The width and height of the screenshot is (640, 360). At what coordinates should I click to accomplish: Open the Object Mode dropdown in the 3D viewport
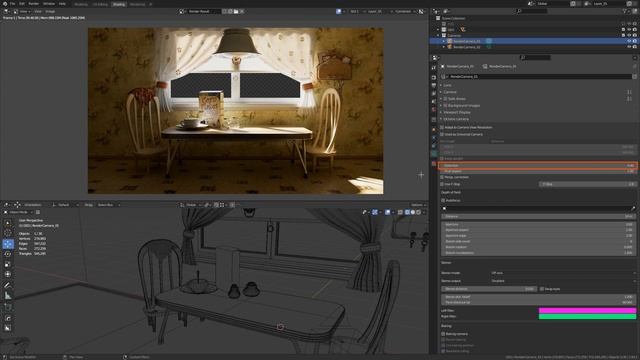point(18,212)
